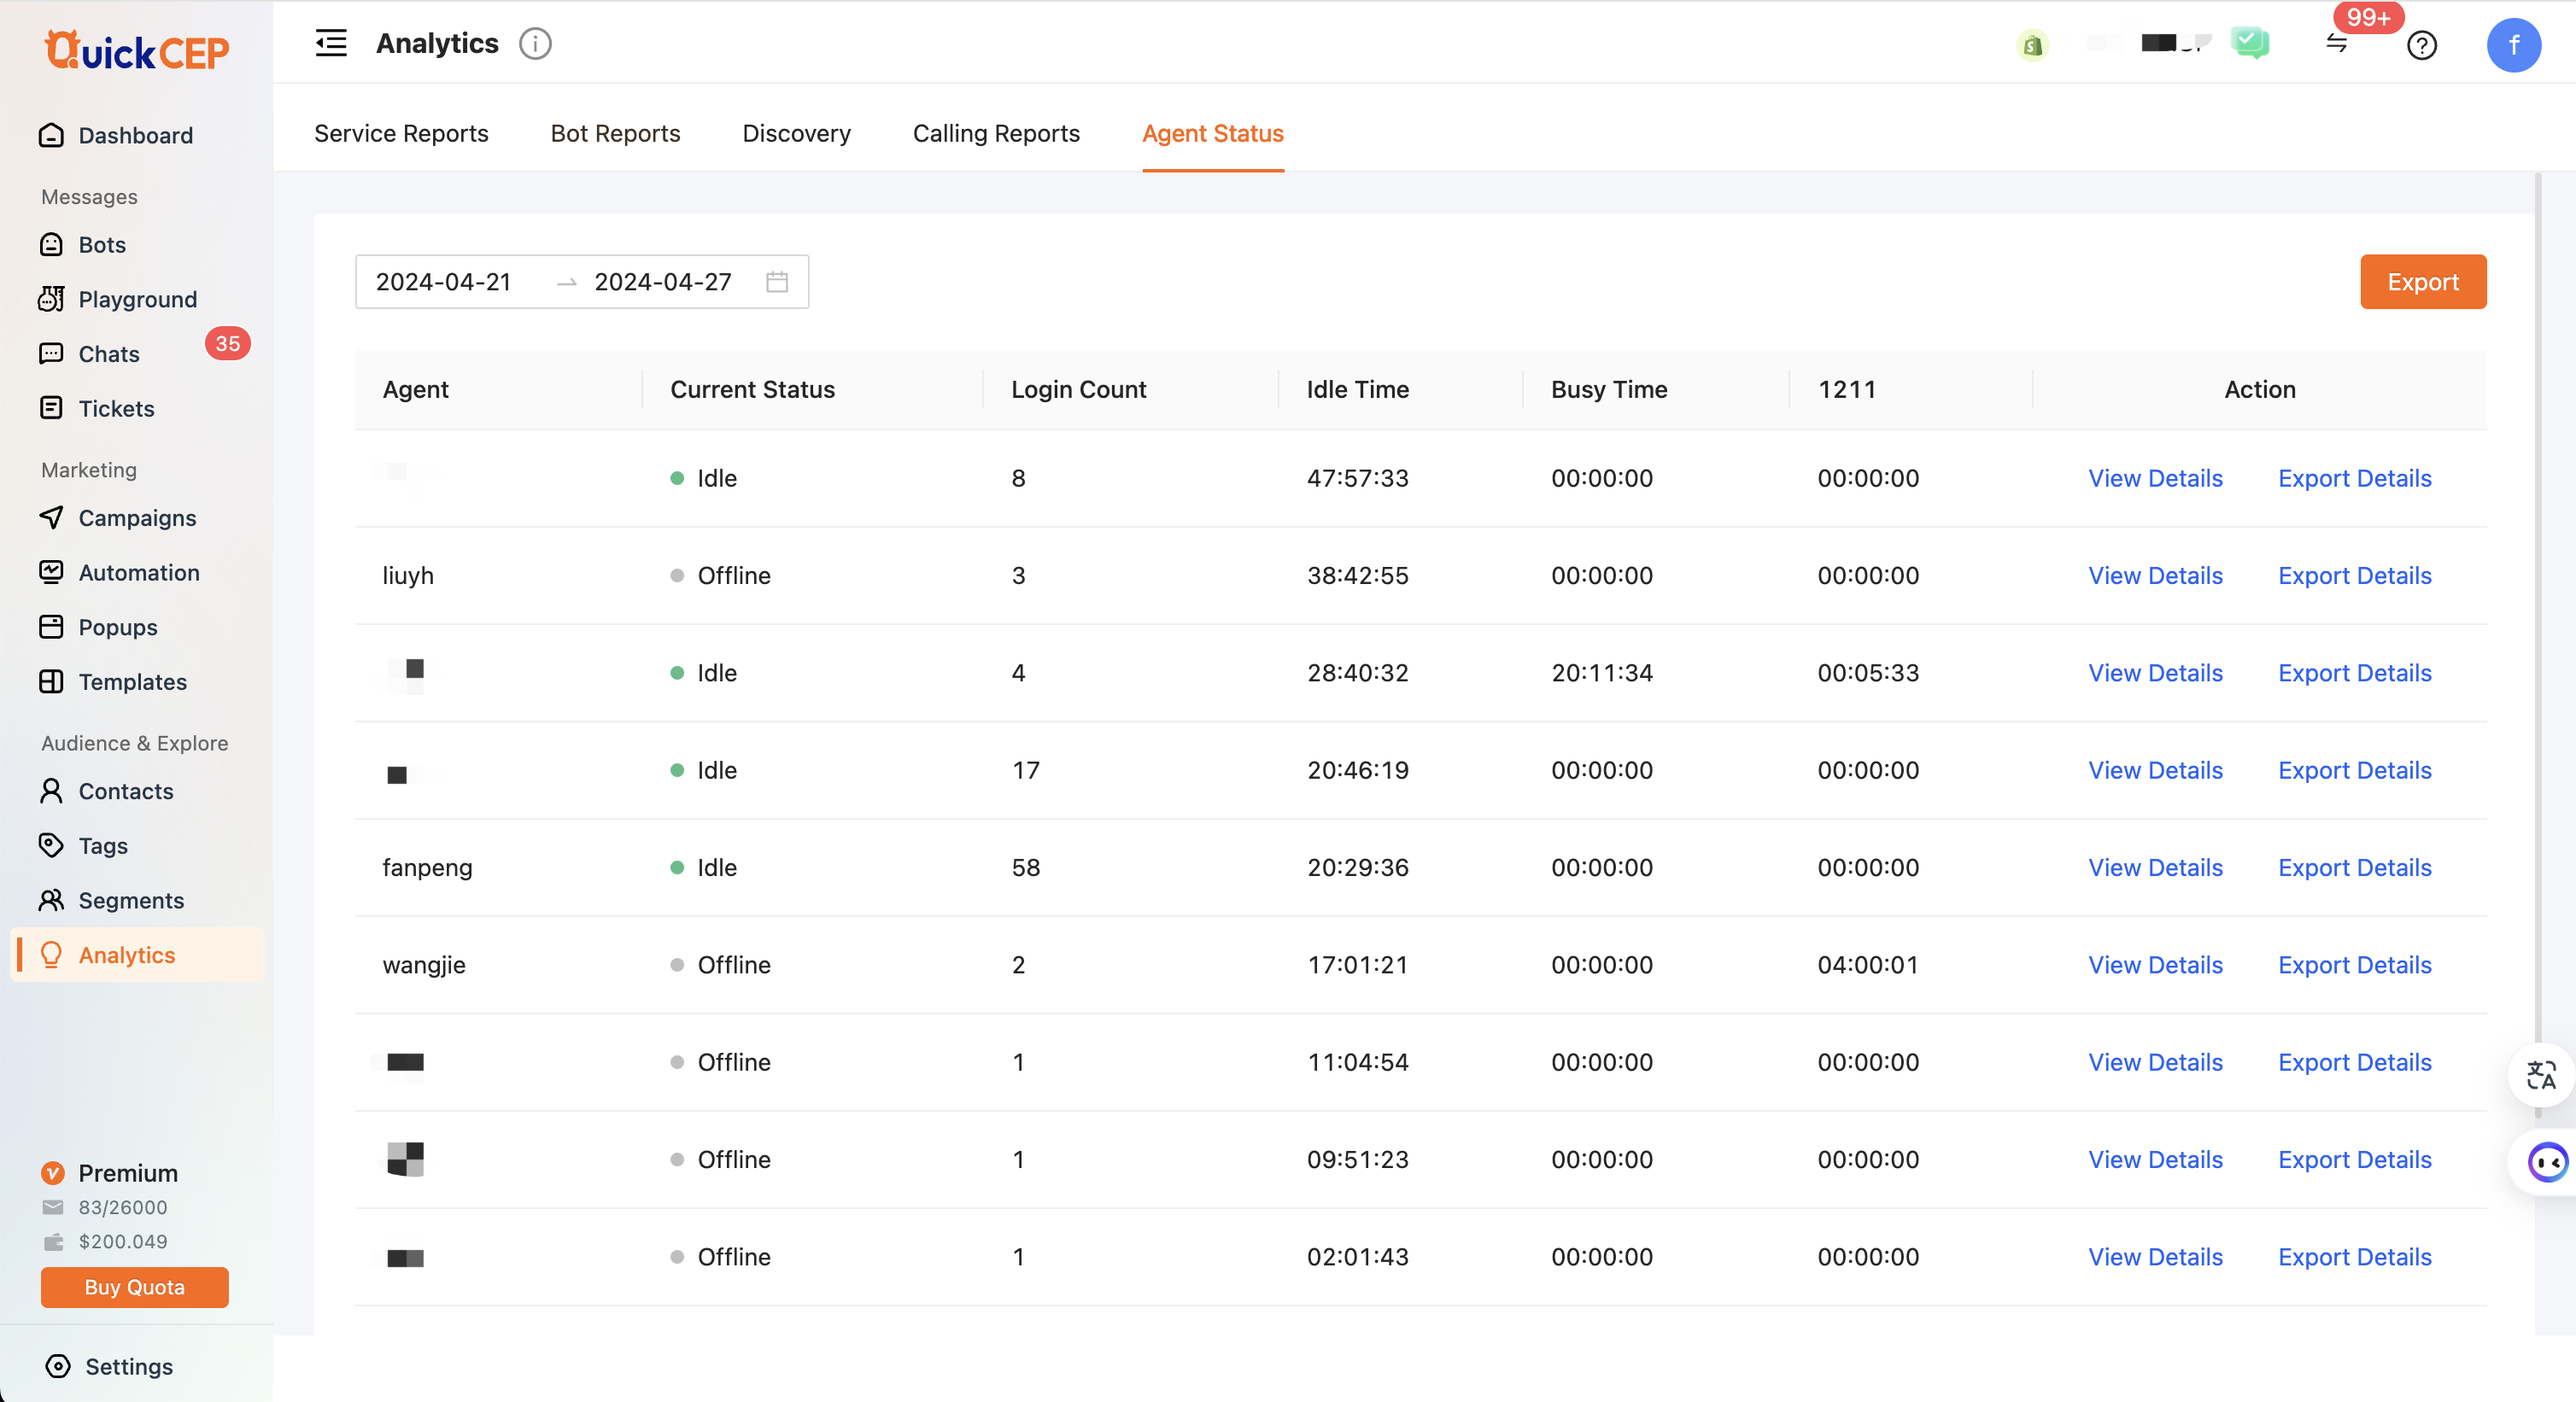Switch to Calling Reports tab
Image resolution: width=2576 pixels, height=1402 pixels.
tap(996, 133)
